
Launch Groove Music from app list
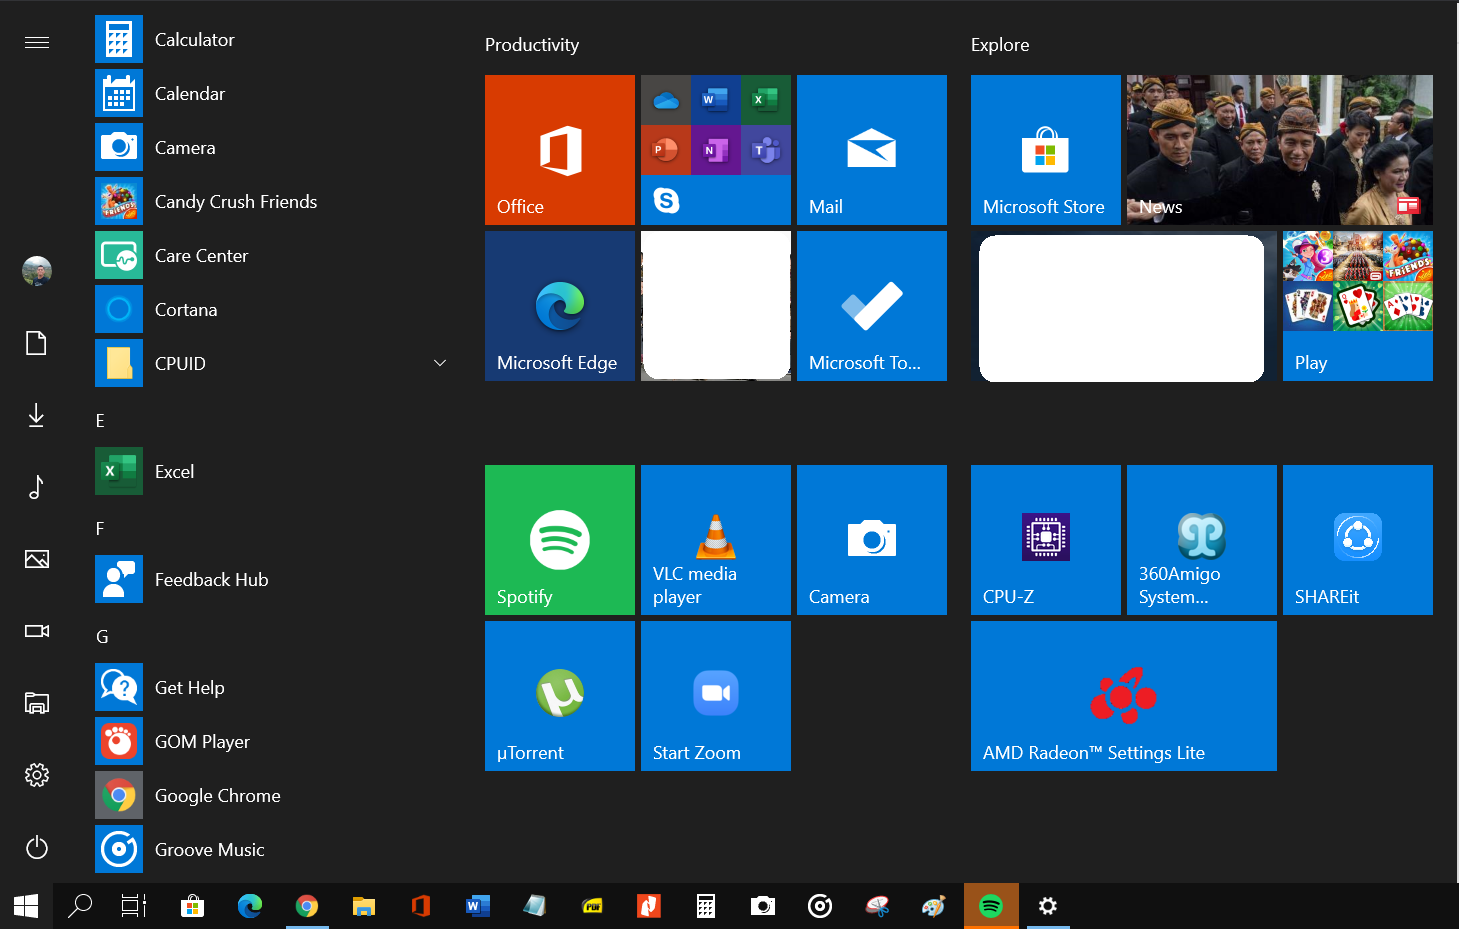[x=272, y=850]
